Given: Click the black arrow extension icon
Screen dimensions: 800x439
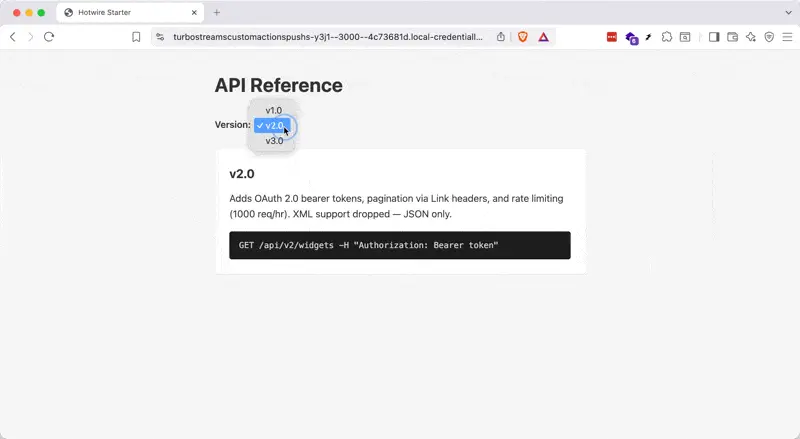Looking at the screenshot, I should (648, 37).
